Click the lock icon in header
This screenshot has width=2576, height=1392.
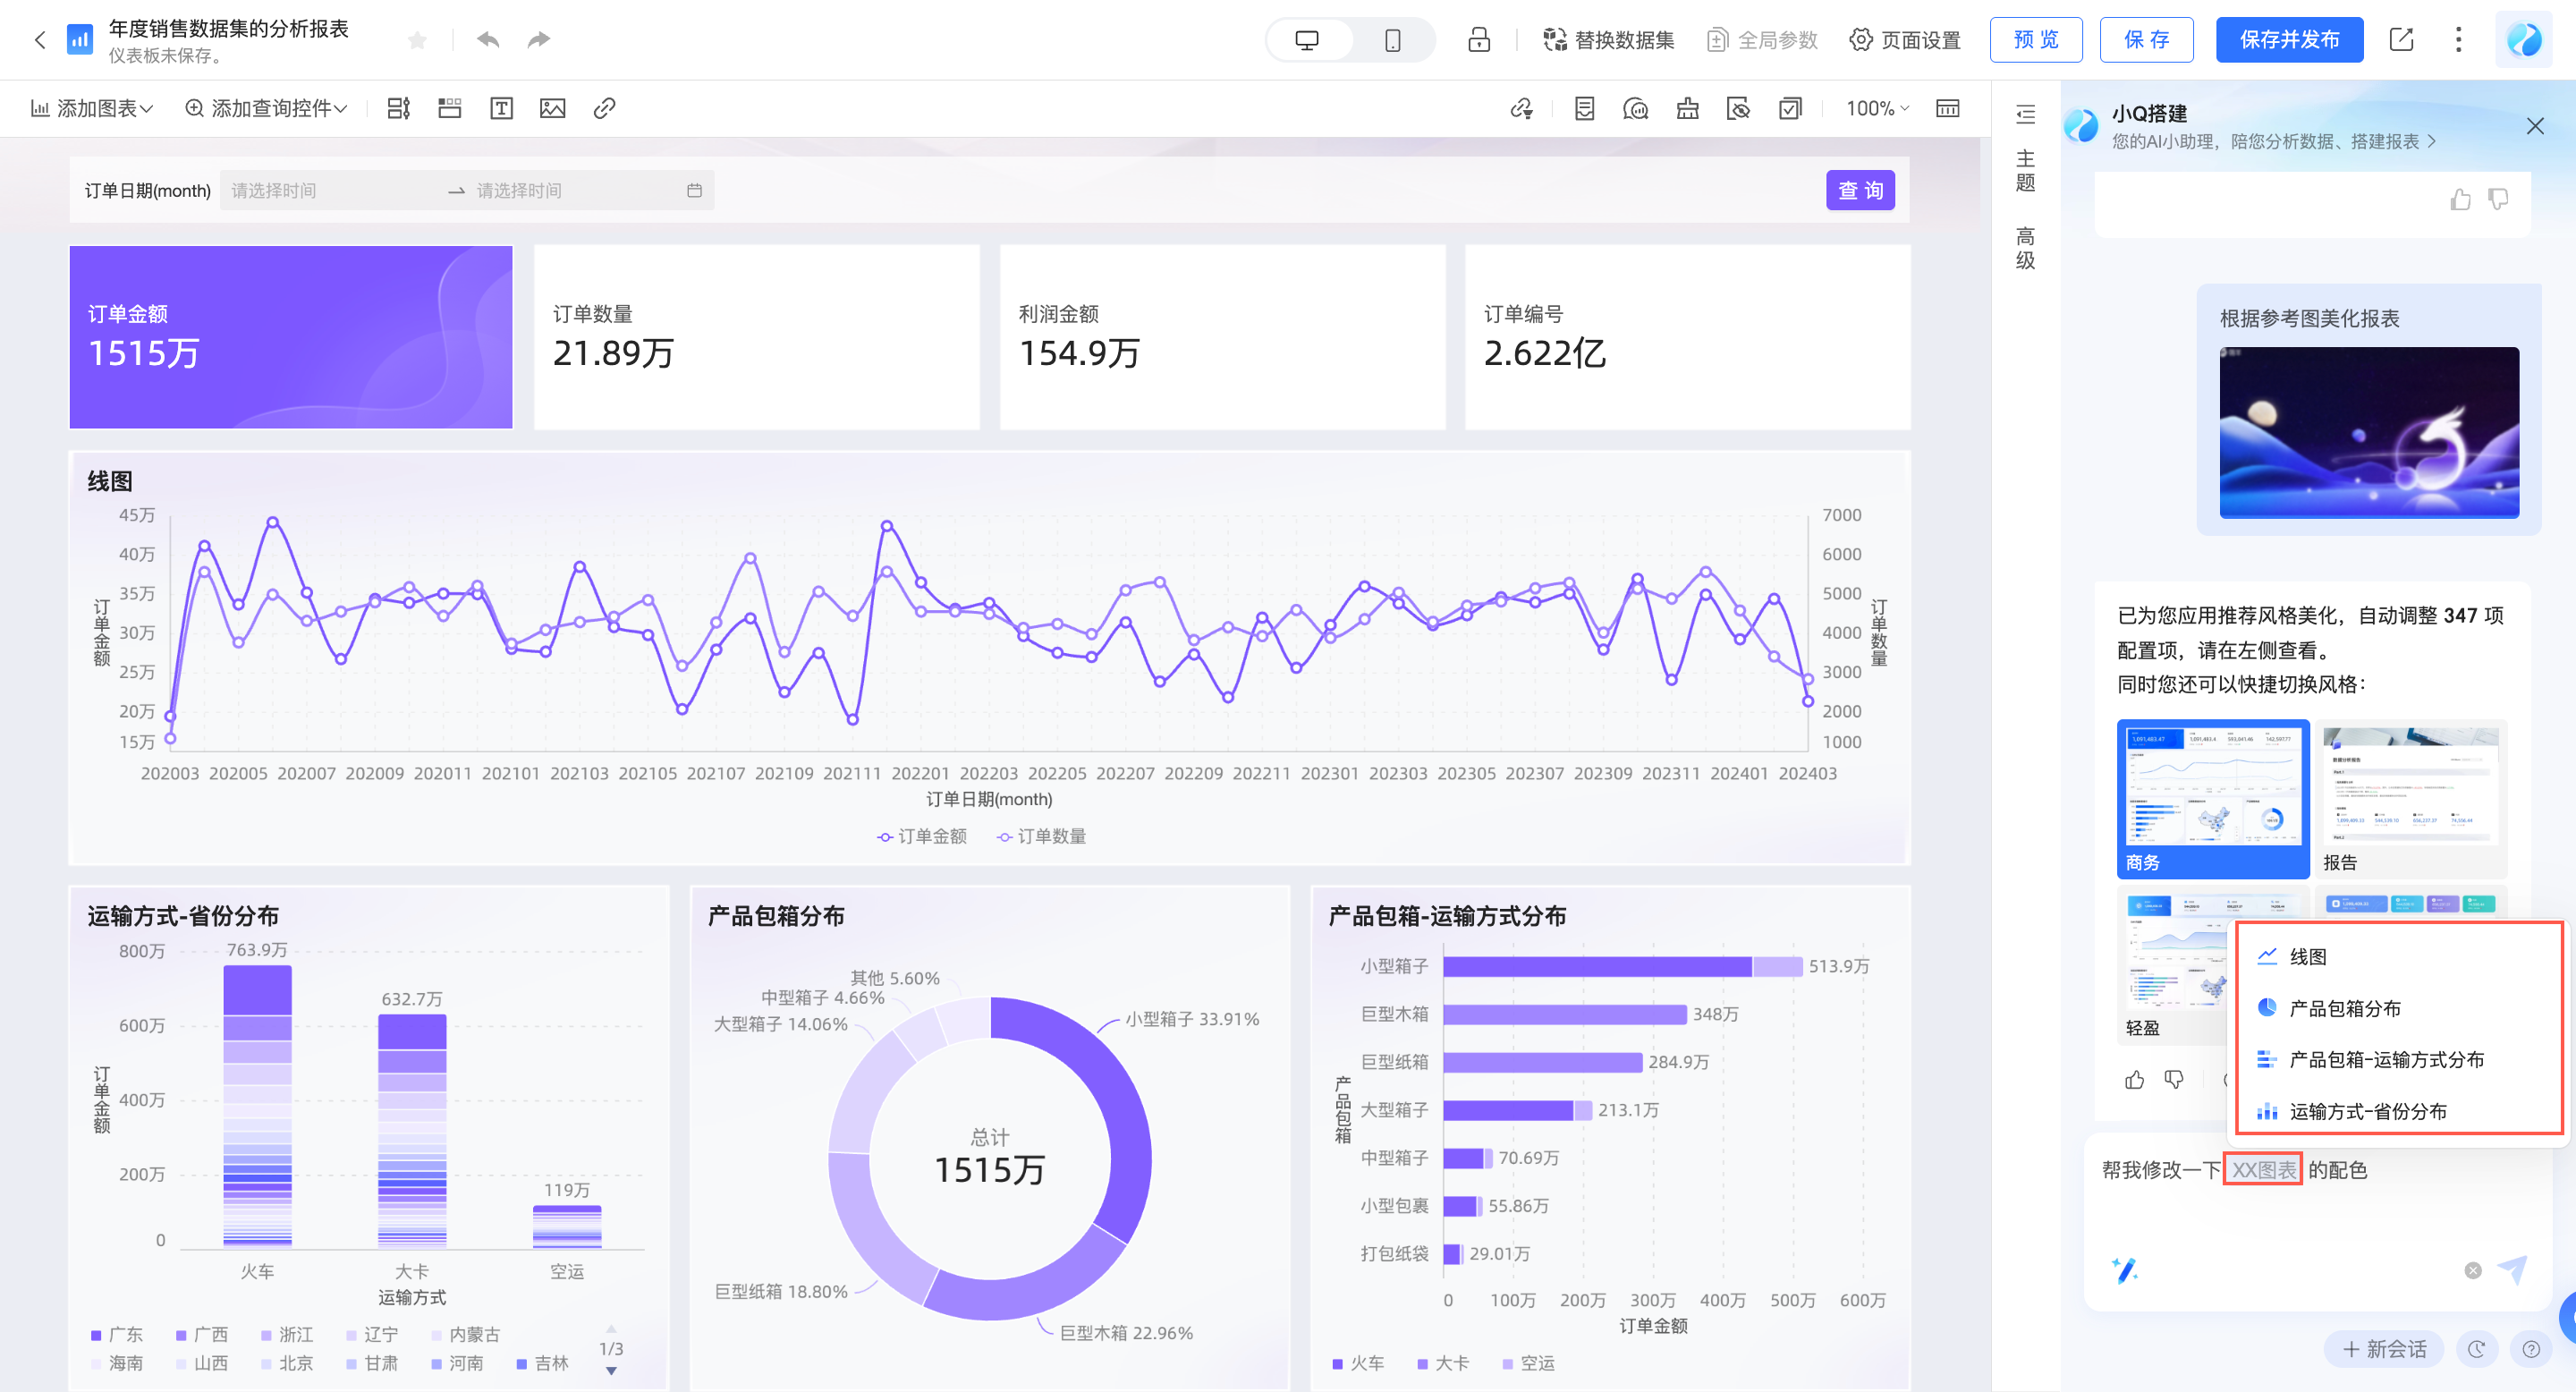pos(1478,40)
